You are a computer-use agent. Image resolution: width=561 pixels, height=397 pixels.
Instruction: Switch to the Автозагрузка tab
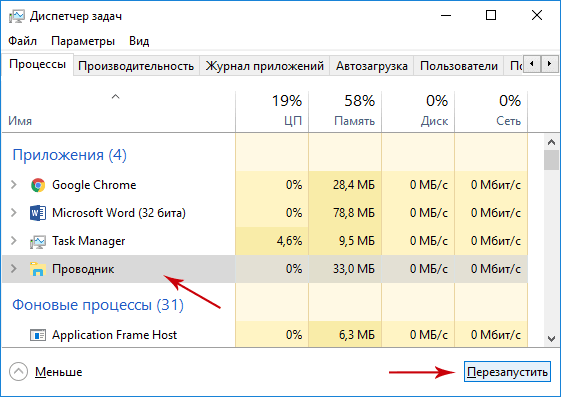coord(372,66)
